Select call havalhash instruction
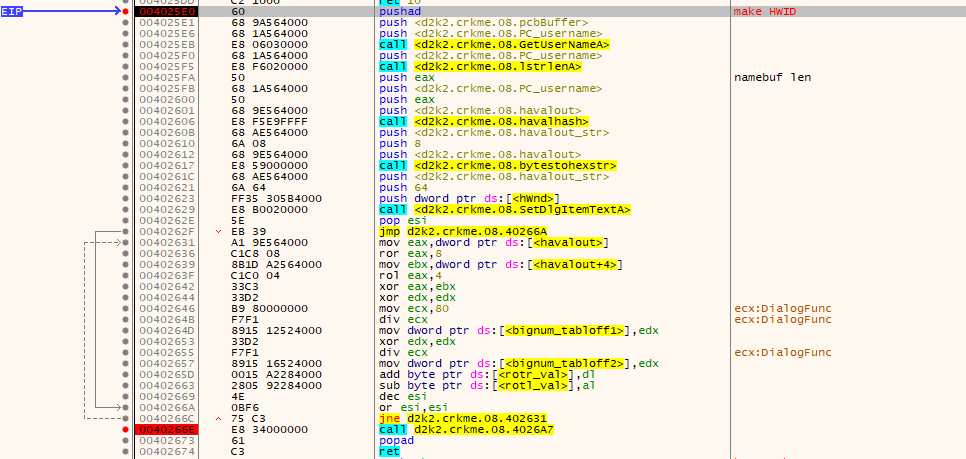This screenshot has height=459, width=966. pyautogui.click(x=484, y=121)
